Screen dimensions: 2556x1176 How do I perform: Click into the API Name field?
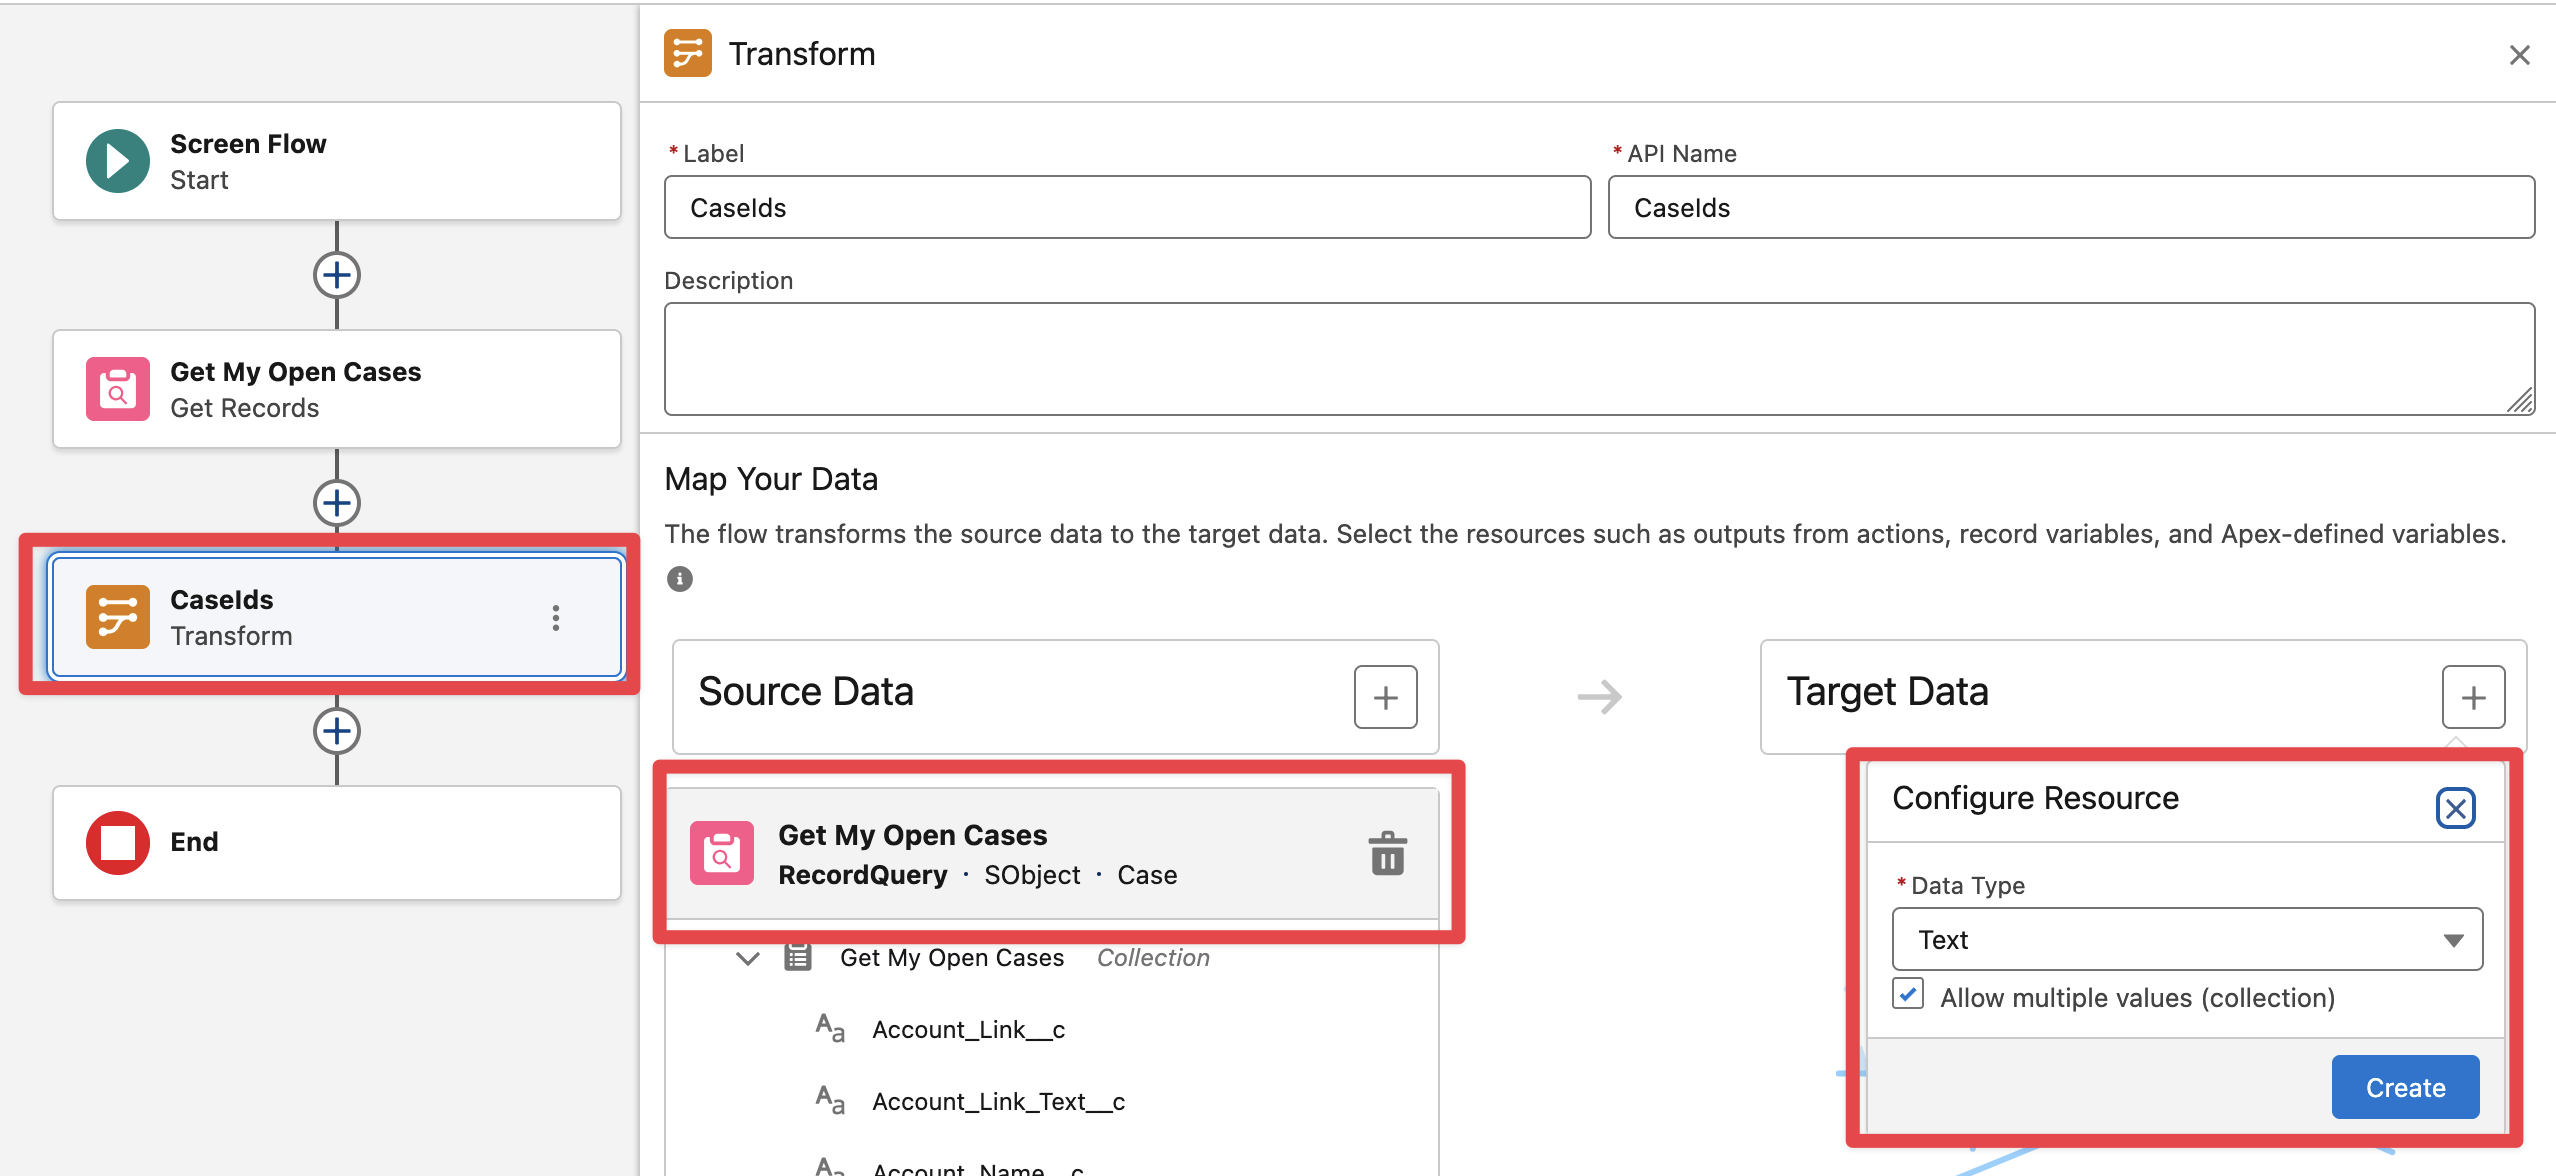(2070, 208)
